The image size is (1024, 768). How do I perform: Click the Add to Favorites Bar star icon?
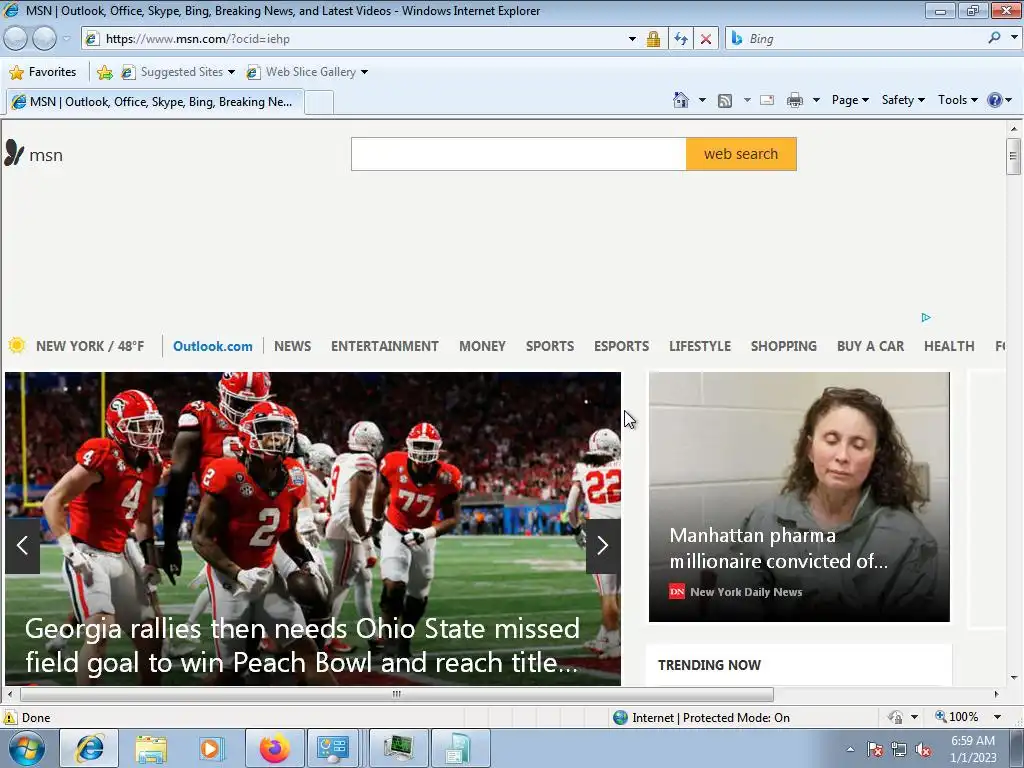coord(104,72)
